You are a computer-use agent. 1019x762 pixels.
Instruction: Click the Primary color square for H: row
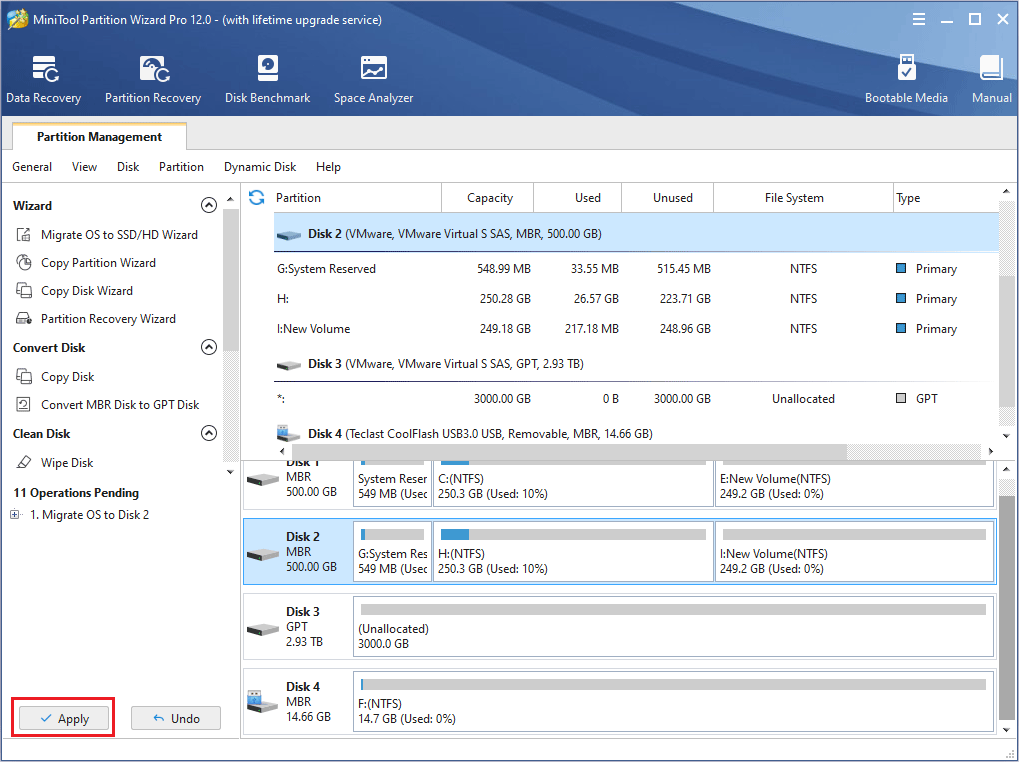pos(901,298)
